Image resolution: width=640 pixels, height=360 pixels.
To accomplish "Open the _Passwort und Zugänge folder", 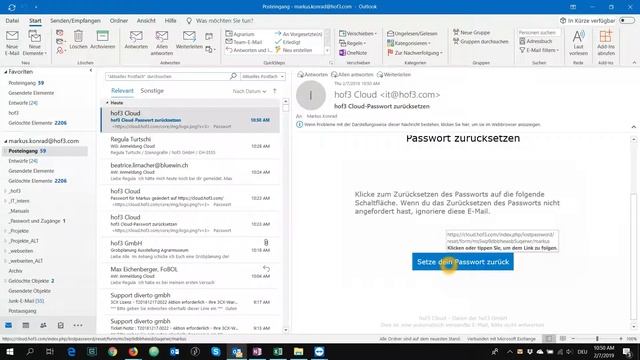I will tap(37, 221).
